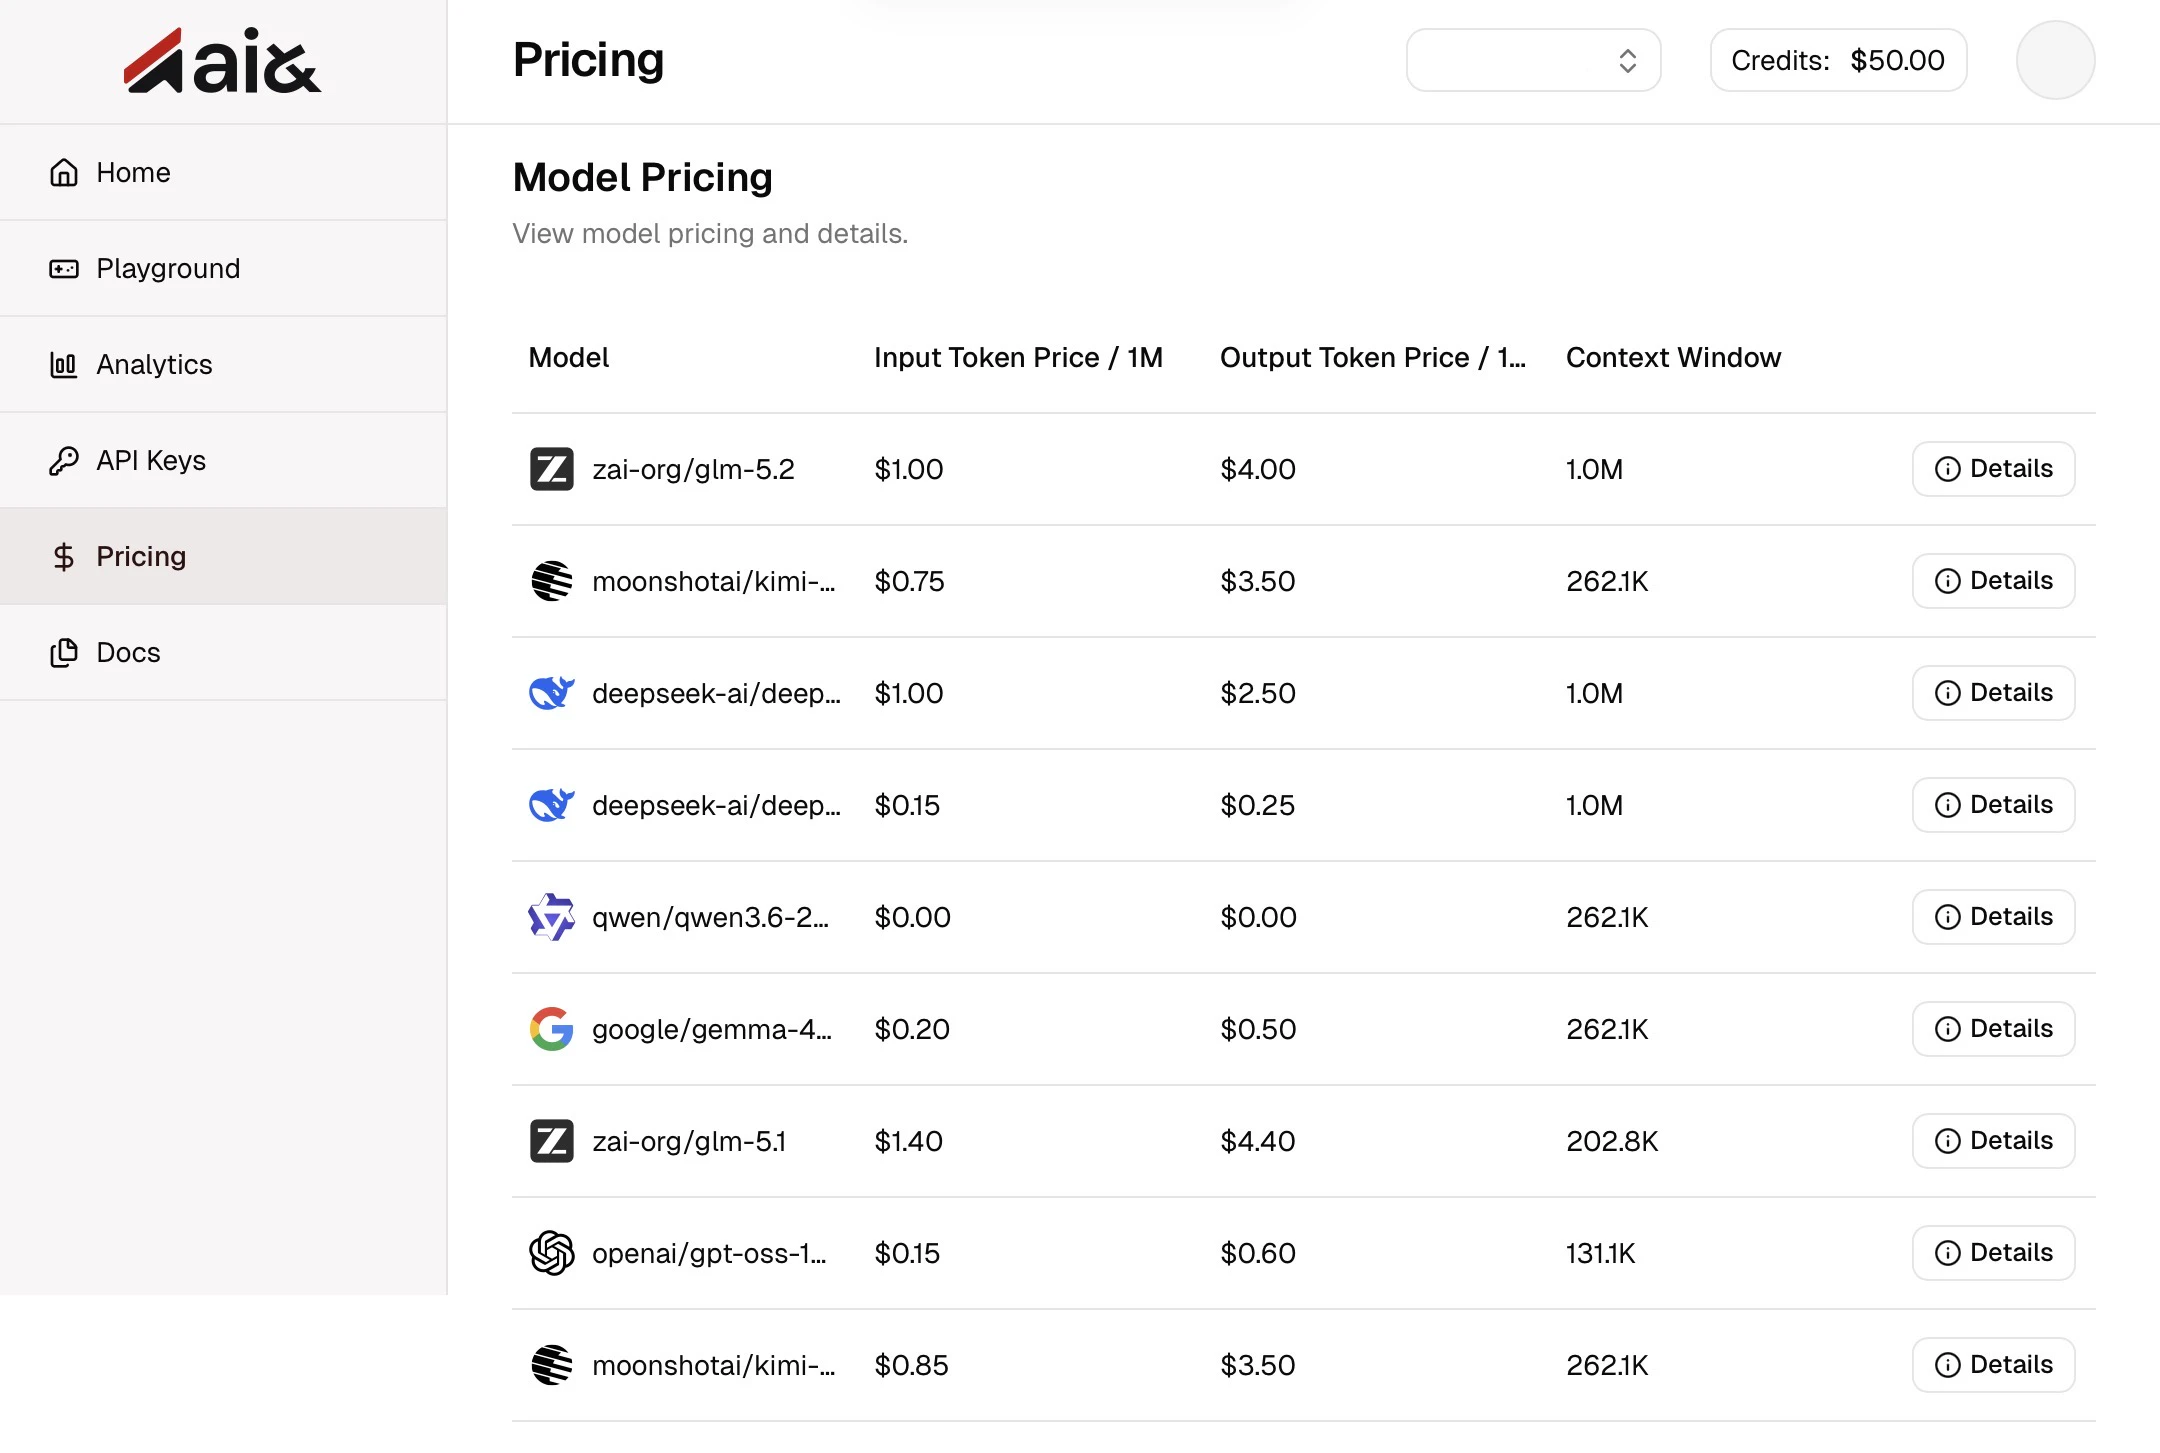The width and height of the screenshot is (2160, 1453).
Task: Click the API Keys key icon
Action: [x=64, y=461]
